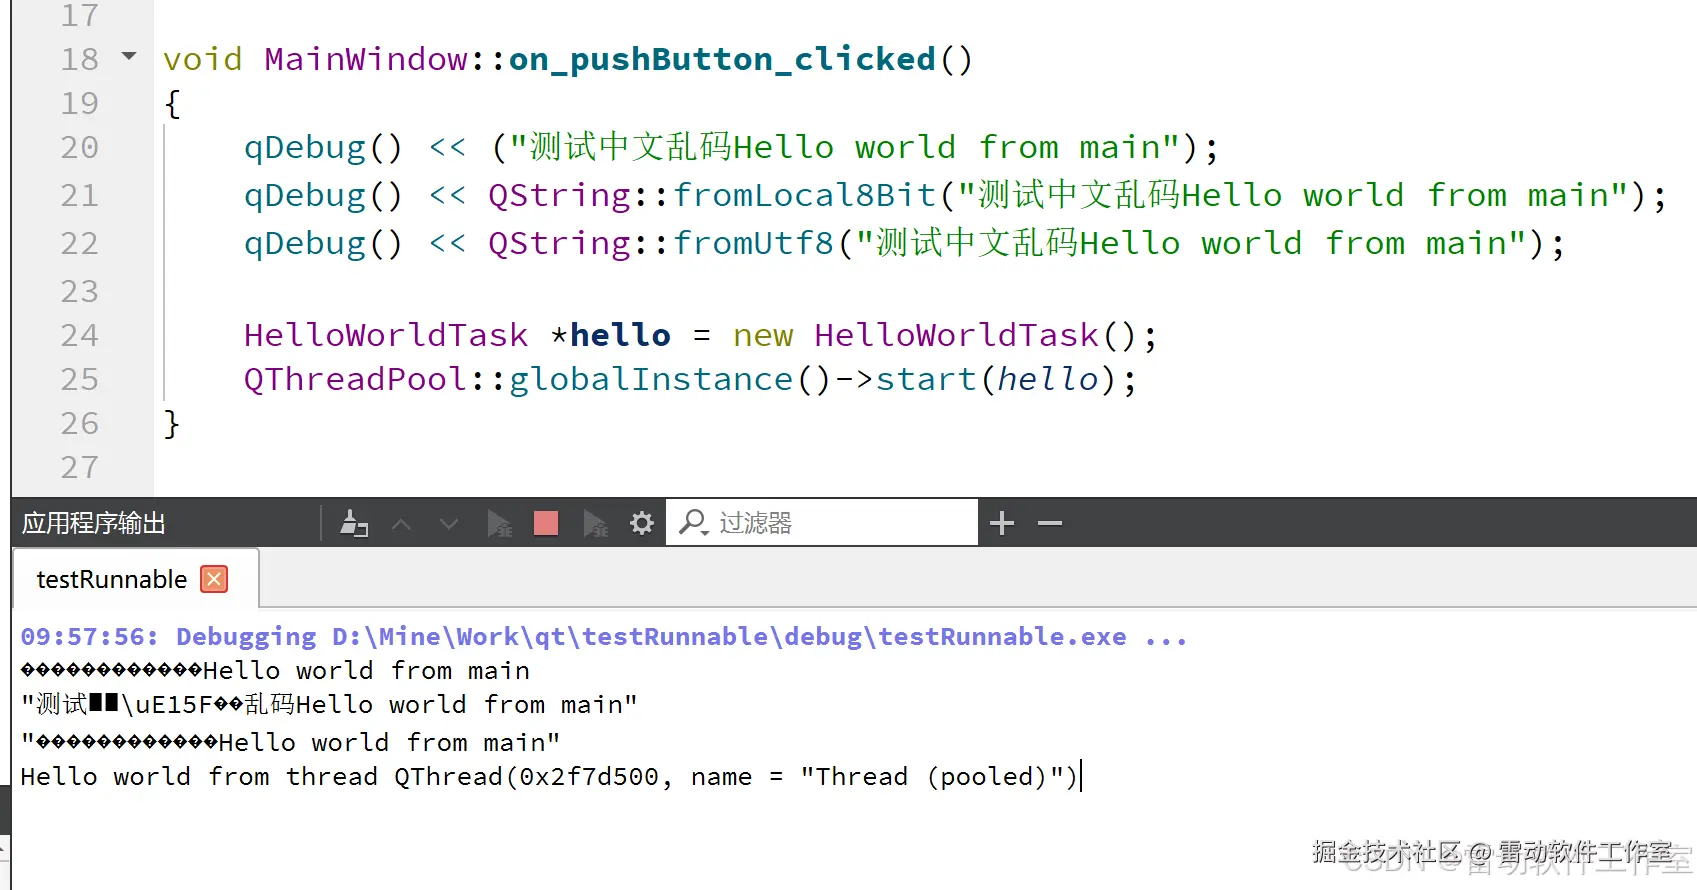Re-run the application with green play icon
Screen dimensions: 1697x890
[x=498, y=523]
